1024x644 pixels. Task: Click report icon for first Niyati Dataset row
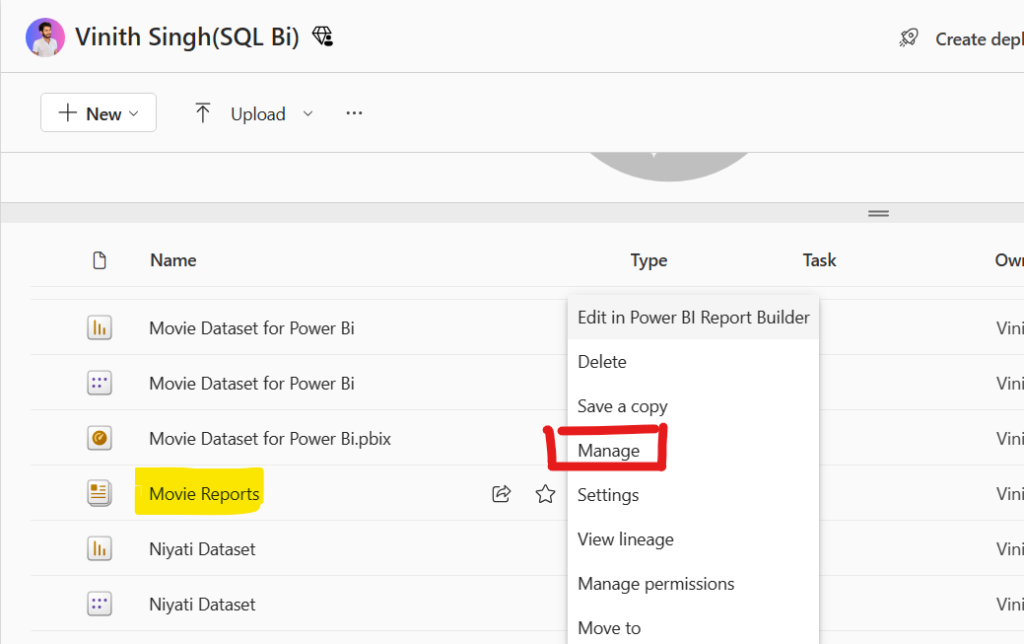99,549
